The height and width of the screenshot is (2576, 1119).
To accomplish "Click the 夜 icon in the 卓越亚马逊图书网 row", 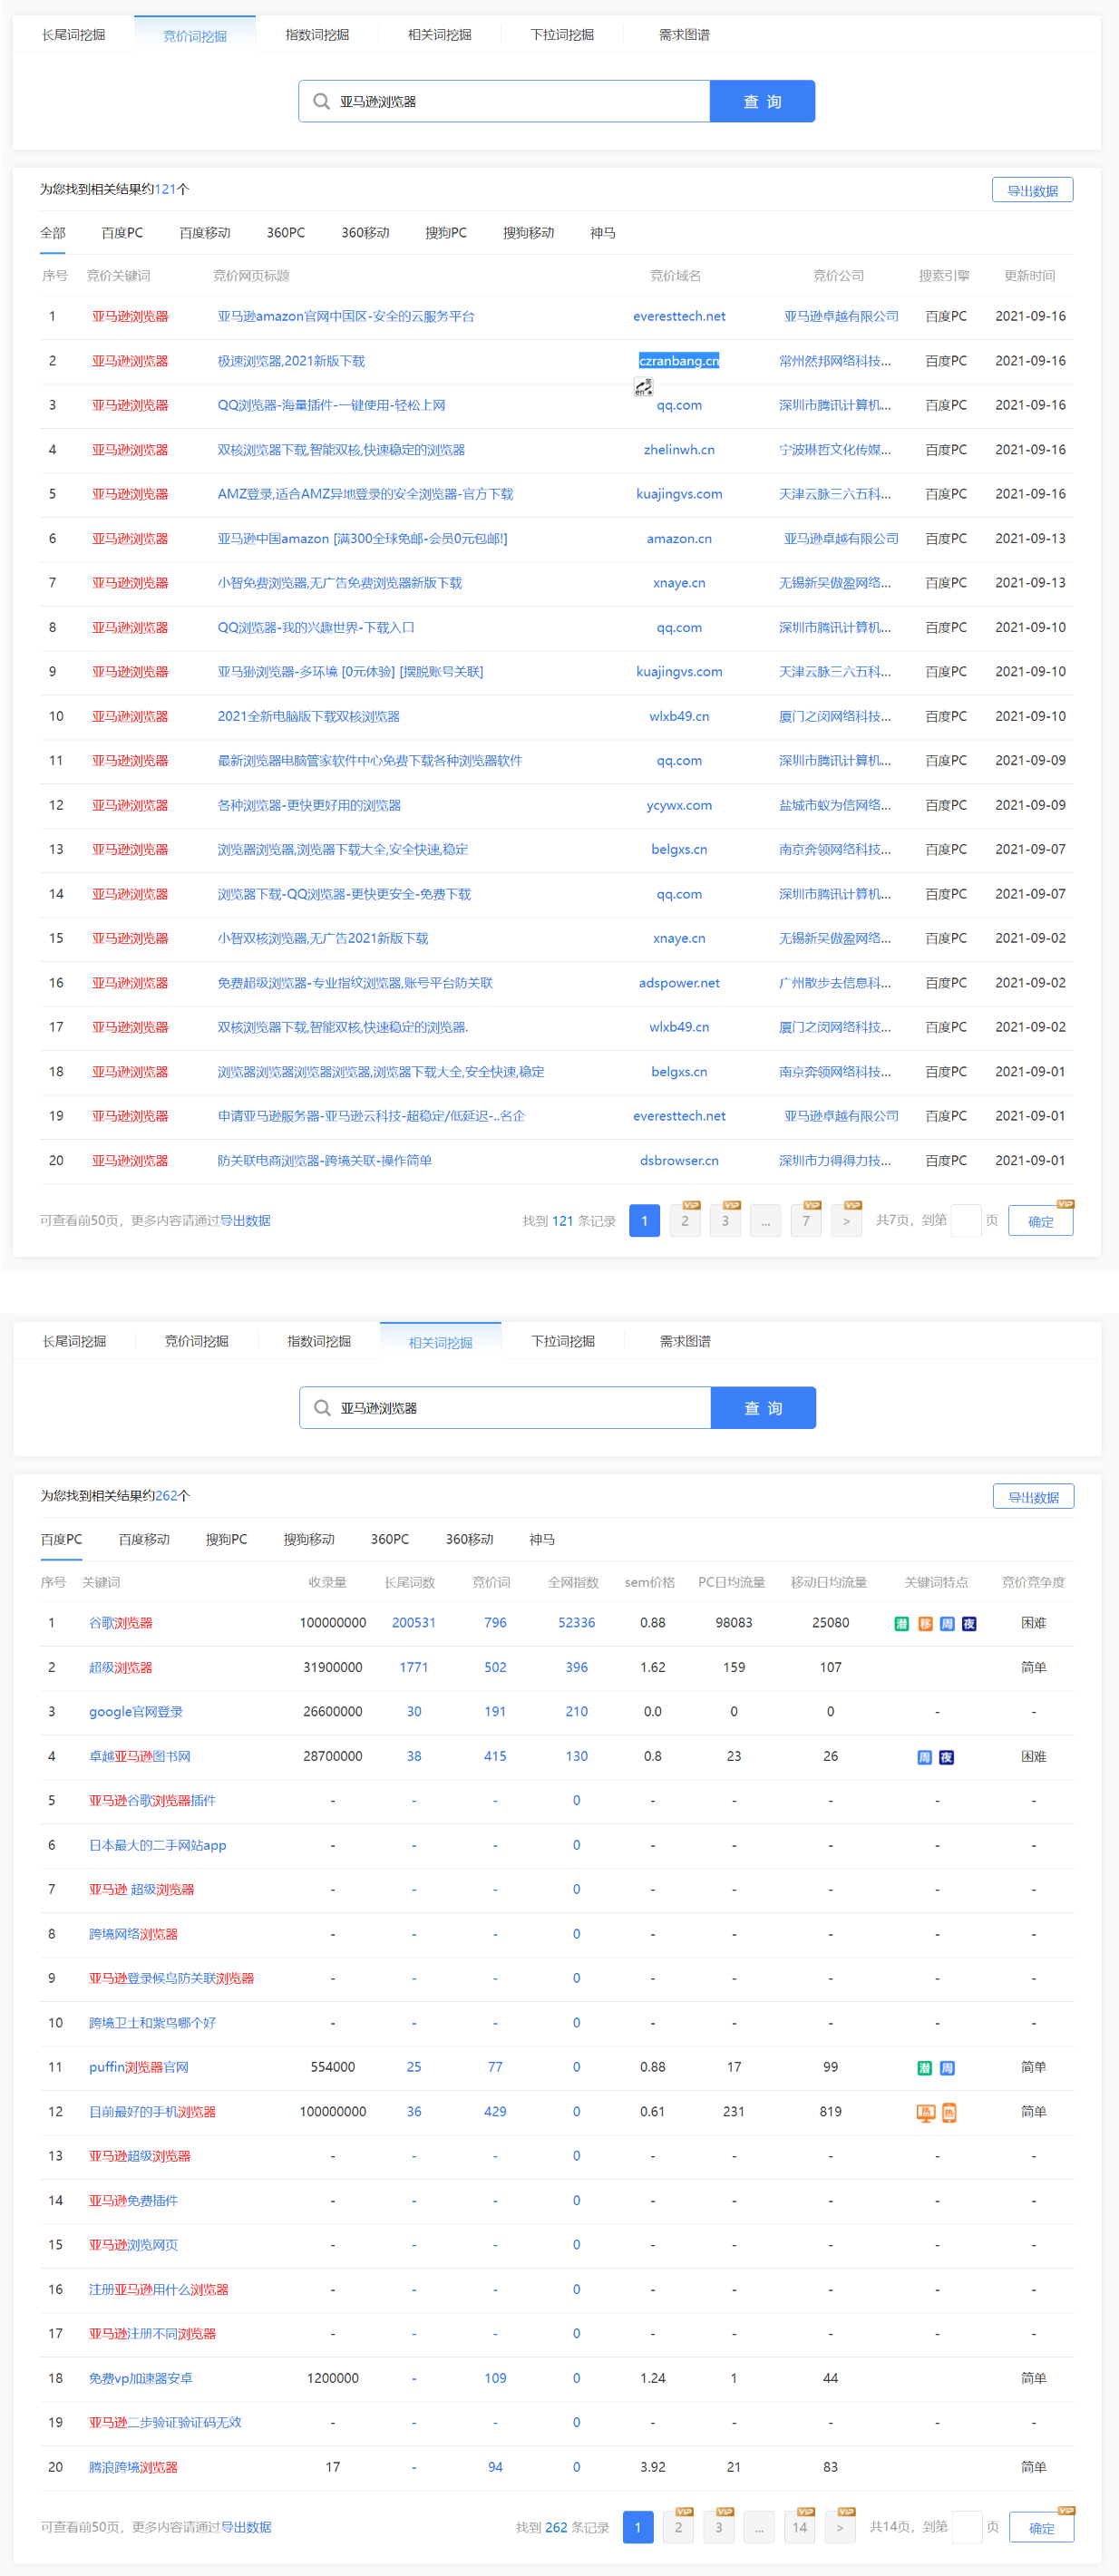I will tap(947, 1757).
